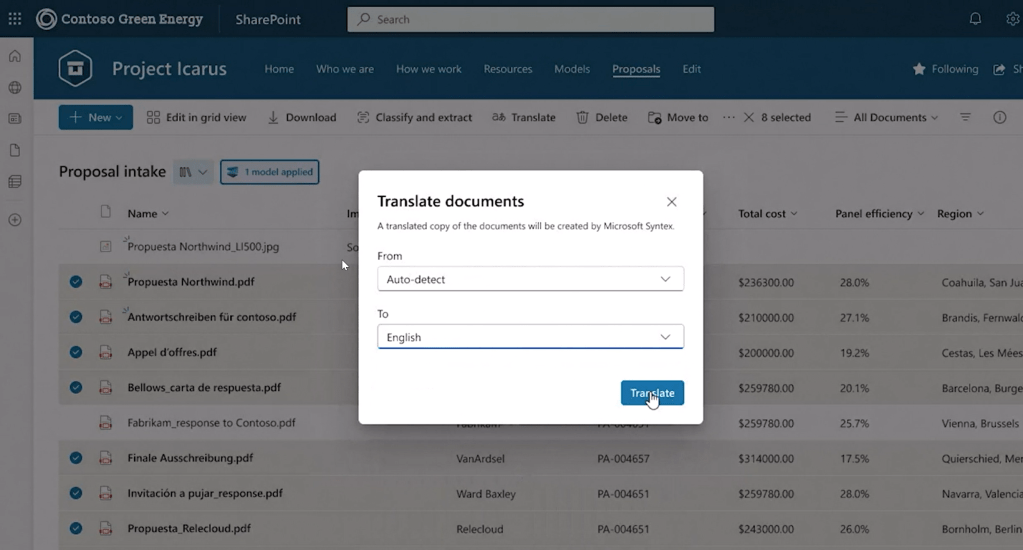The height and width of the screenshot is (550, 1023).
Task: Toggle selection for Finale Ausschreibung.pdf
Action: (76, 458)
